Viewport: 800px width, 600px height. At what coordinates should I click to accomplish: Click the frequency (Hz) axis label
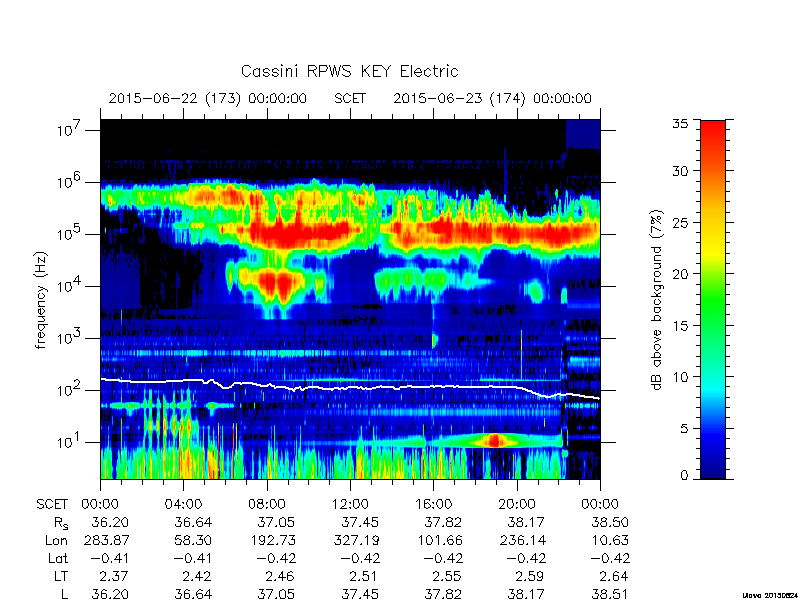click(x=41, y=300)
